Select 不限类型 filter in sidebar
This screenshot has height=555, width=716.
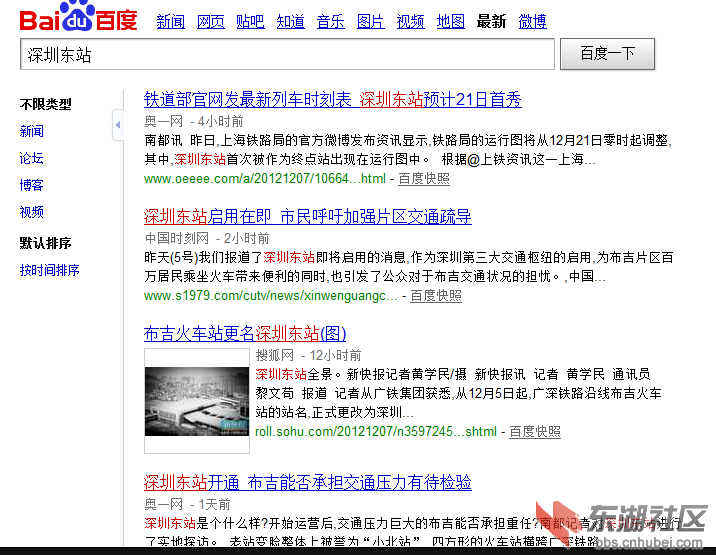click(45, 104)
